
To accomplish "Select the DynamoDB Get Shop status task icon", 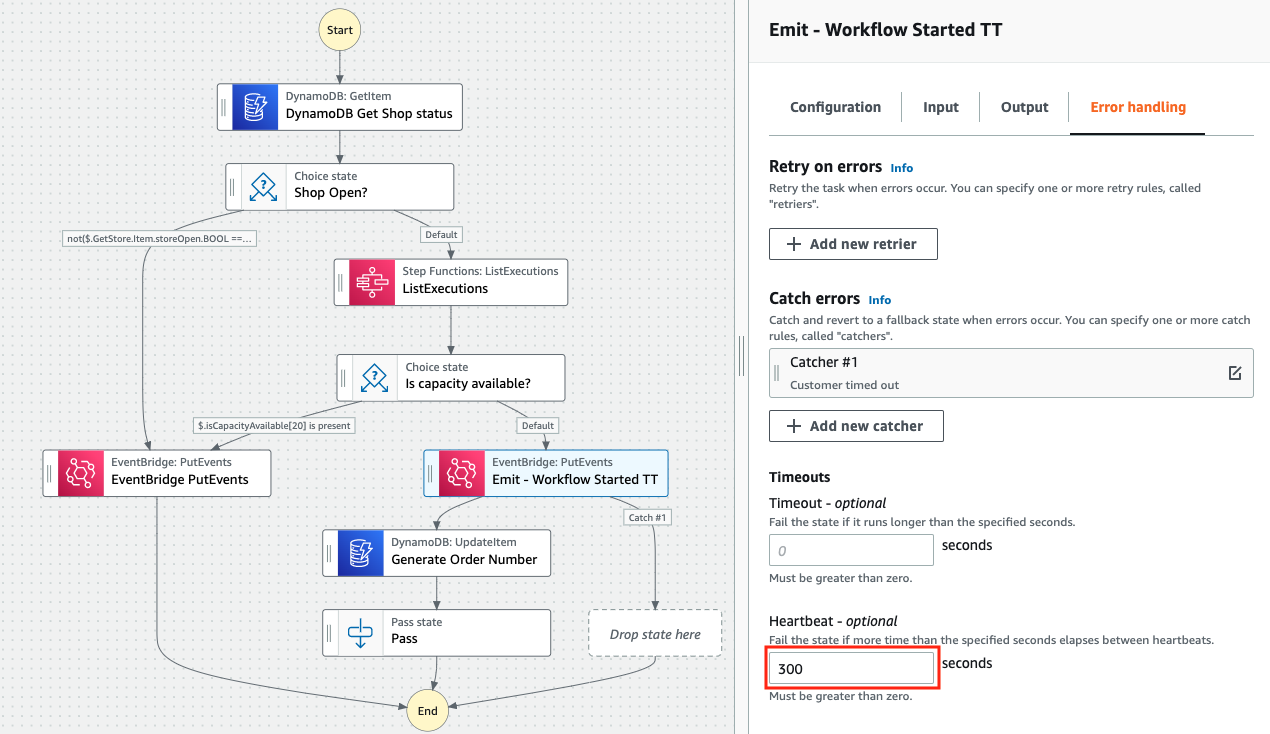I will pos(255,107).
